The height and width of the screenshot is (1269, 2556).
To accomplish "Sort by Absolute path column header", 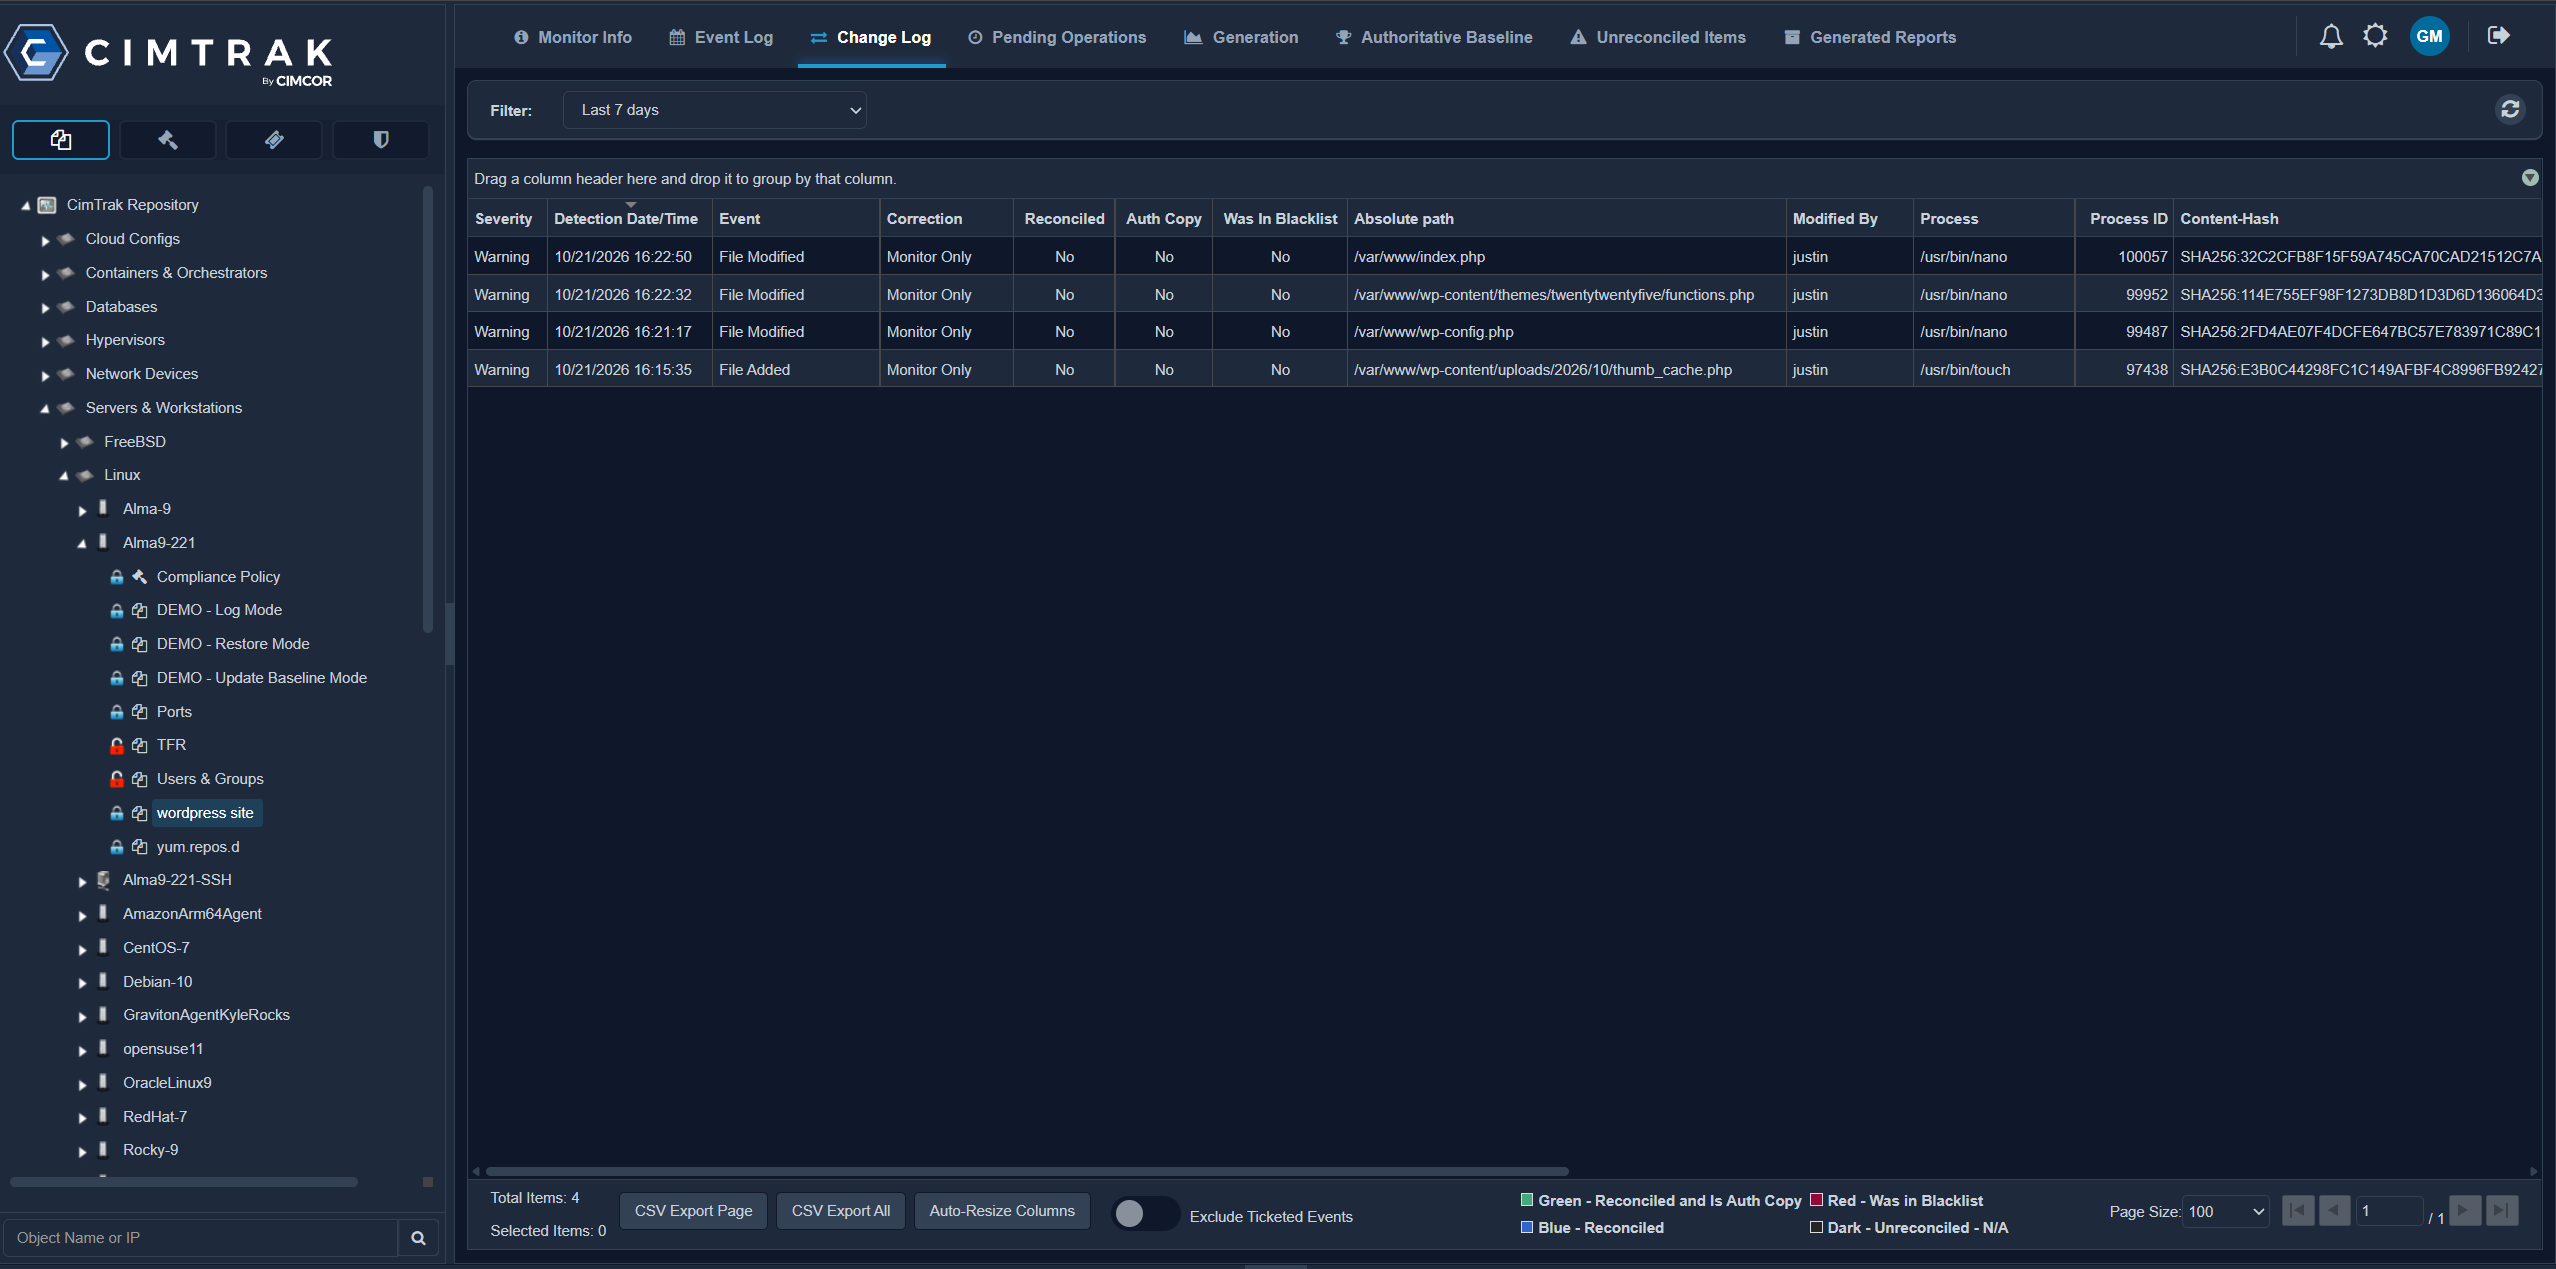I will [1566, 219].
